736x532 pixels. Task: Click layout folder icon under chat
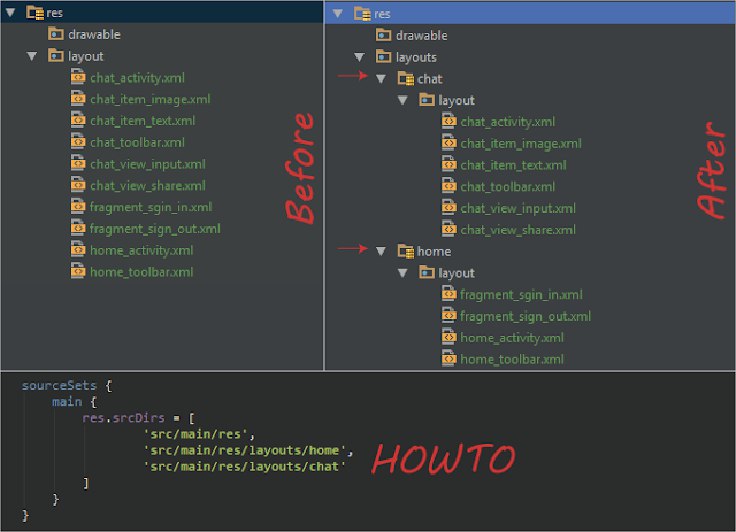click(427, 100)
